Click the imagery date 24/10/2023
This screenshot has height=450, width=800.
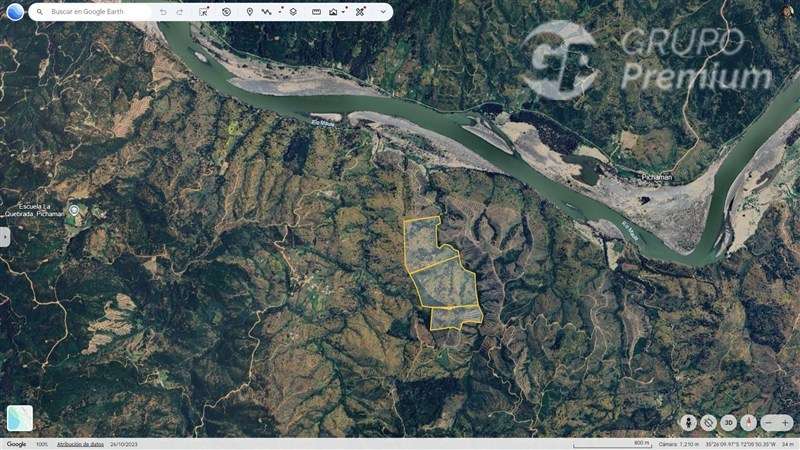click(124, 444)
